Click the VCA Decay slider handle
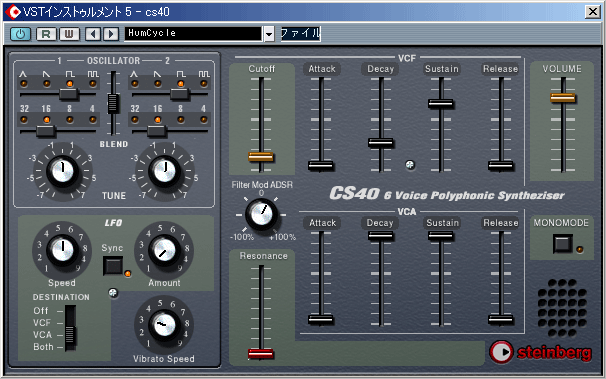This screenshot has width=606, height=379. click(381, 236)
